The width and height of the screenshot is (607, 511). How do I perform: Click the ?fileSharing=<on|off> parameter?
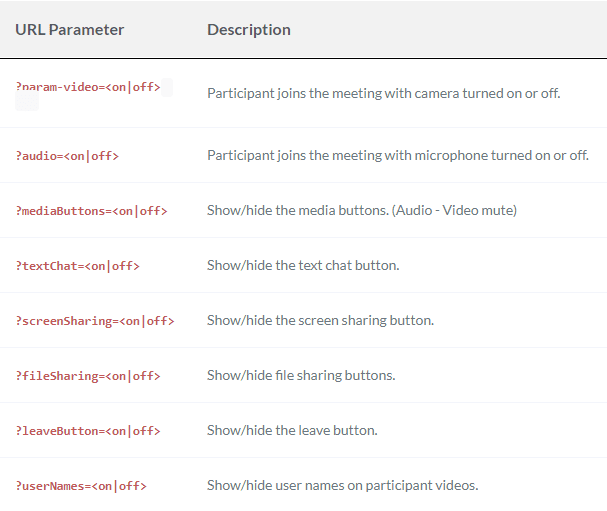click(88, 376)
